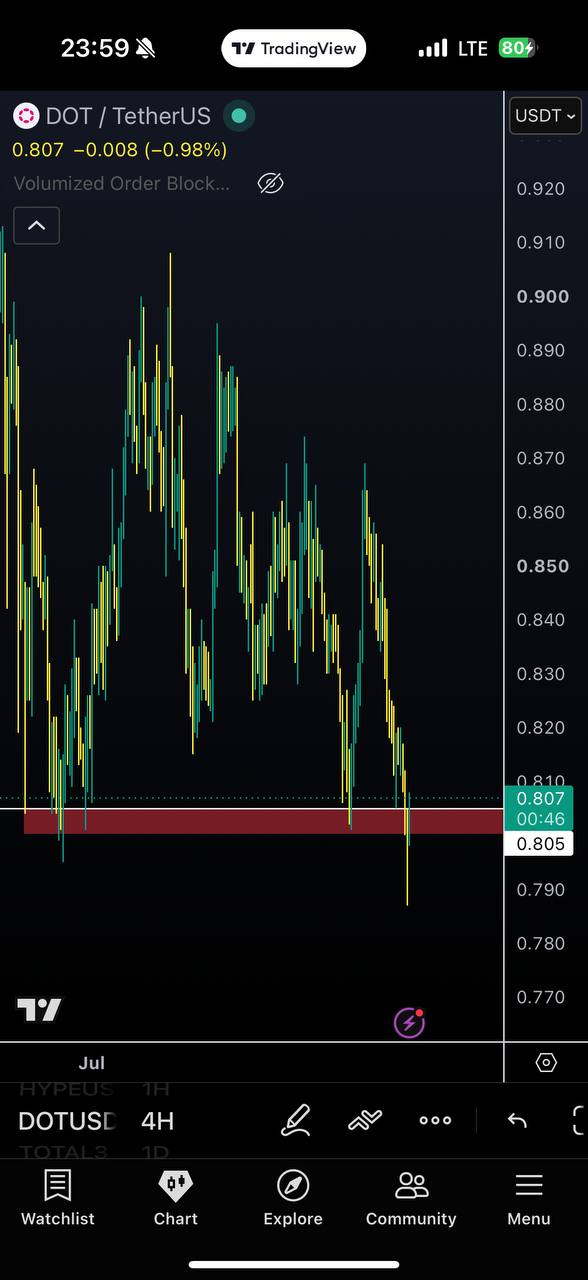Screen dimensions: 588x1280
Task: Tap the purple lightning flash icon
Action: pyautogui.click(x=409, y=1022)
